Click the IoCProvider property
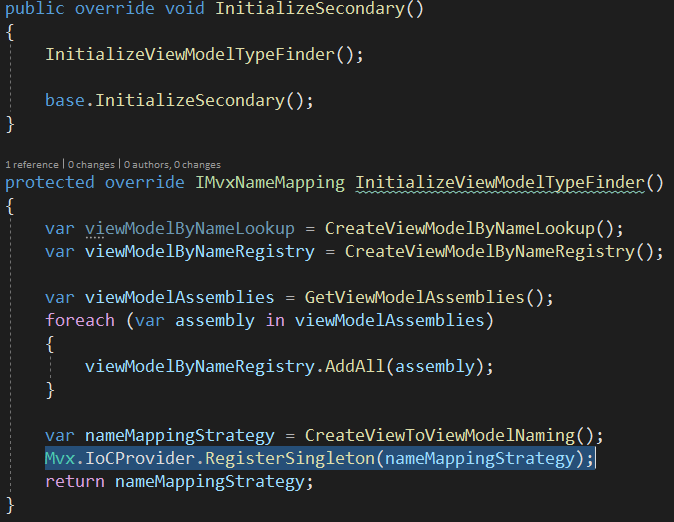The width and height of the screenshot is (674, 522). point(140,458)
